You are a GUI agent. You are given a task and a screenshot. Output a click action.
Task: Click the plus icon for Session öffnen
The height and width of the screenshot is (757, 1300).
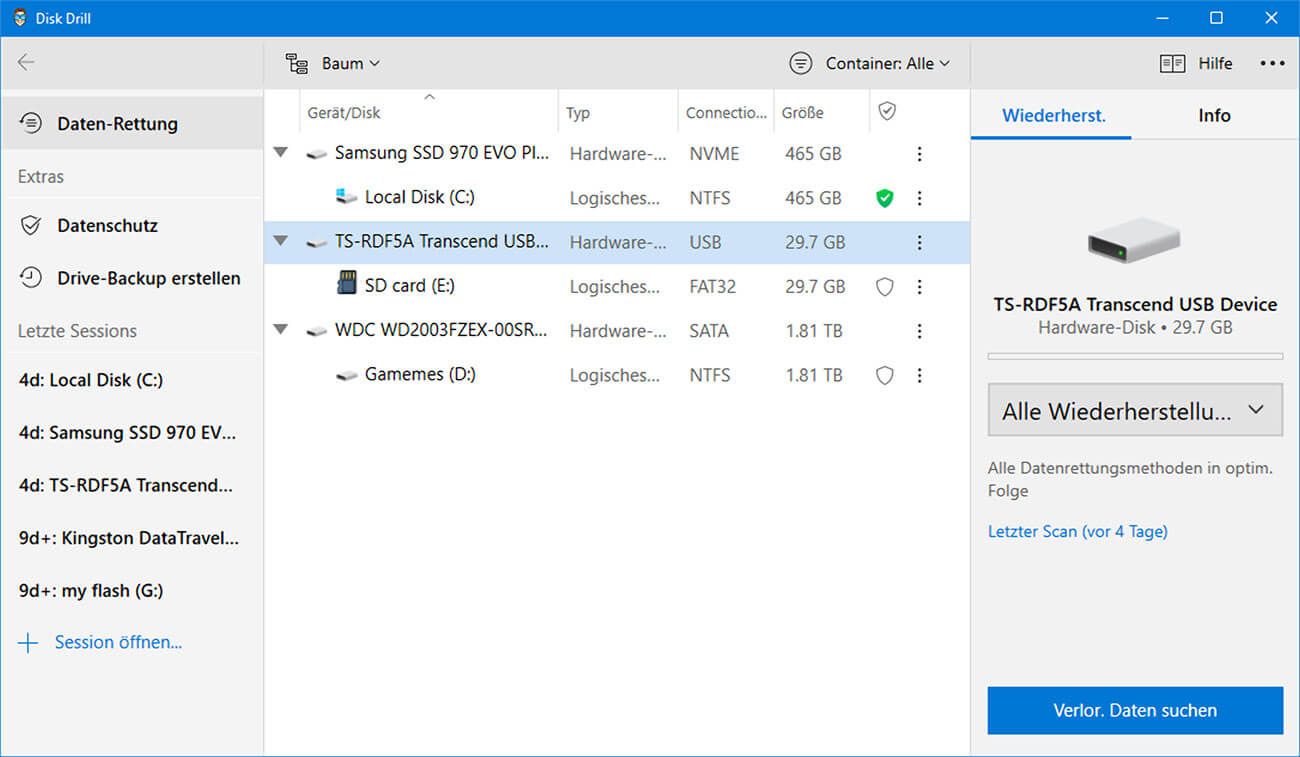tap(28, 643)
